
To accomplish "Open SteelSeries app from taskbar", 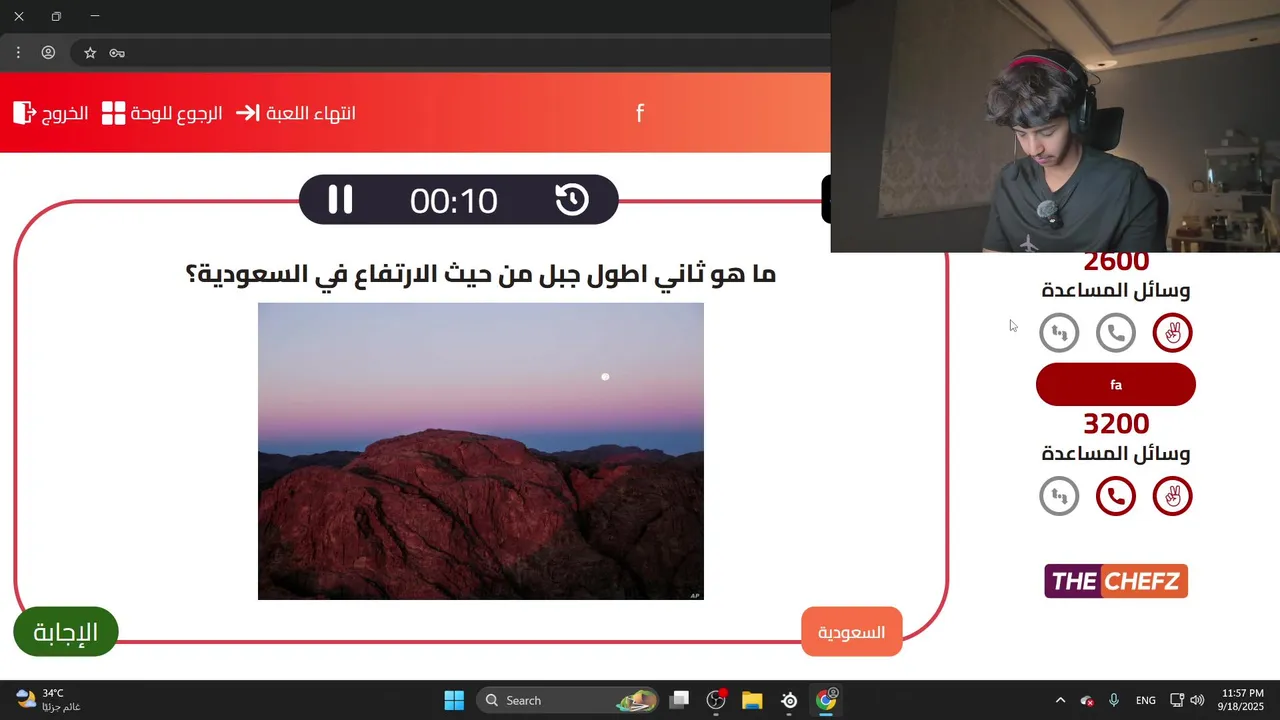I will (x=789, y=700).
